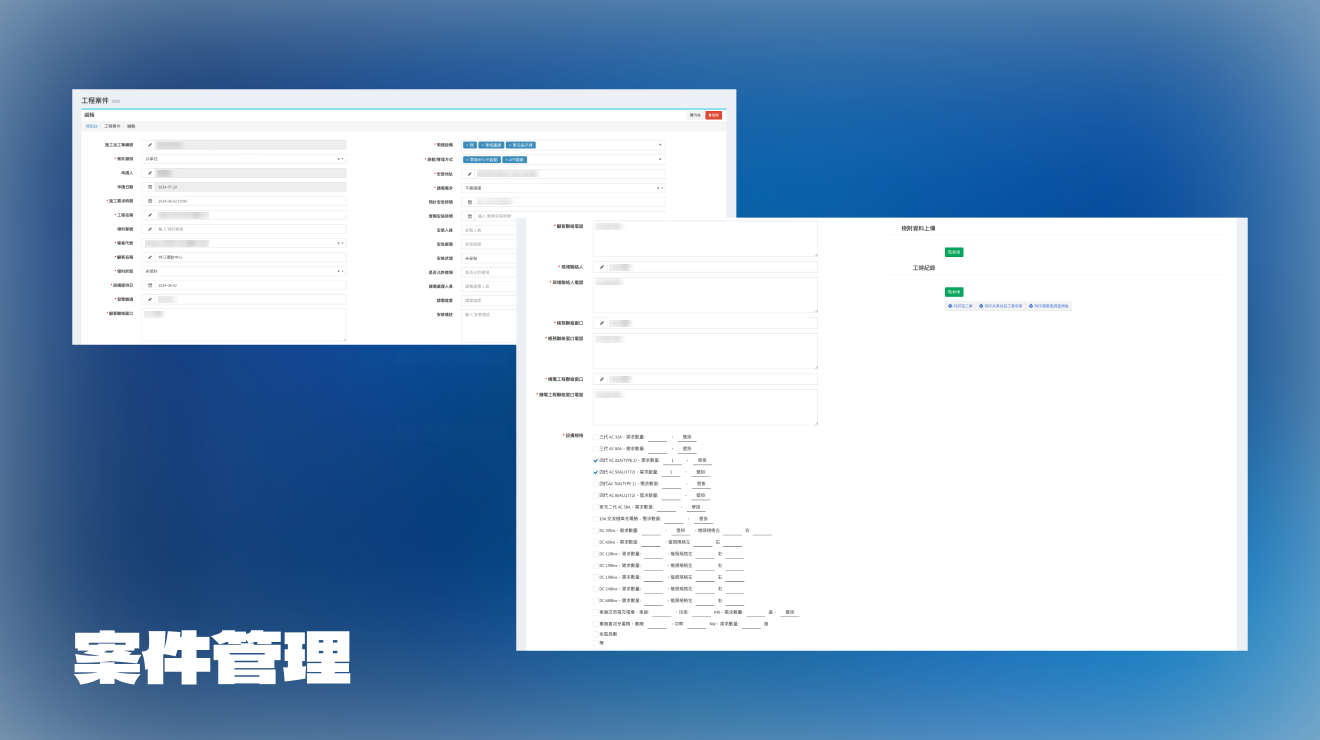Image resolution: width=1320 pixels, height=740 pixels.
Task: Expand the 案件類別 dropdown
Action: coord(245,159)
